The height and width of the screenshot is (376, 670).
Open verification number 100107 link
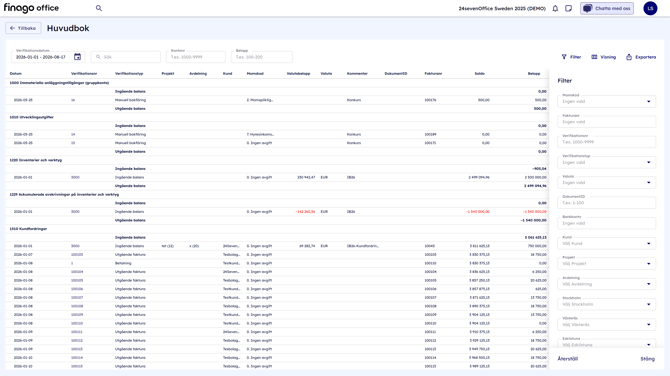[x=77, y=297]
